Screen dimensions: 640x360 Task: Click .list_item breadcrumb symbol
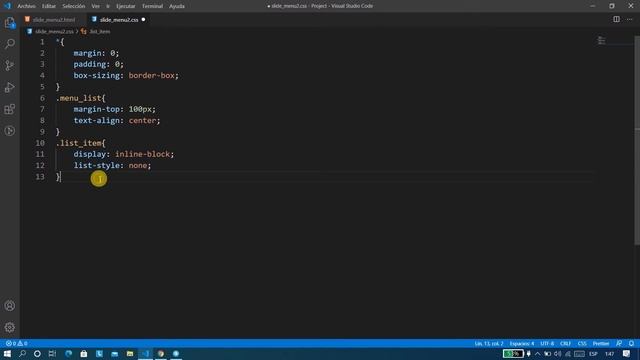pos(100,31)
